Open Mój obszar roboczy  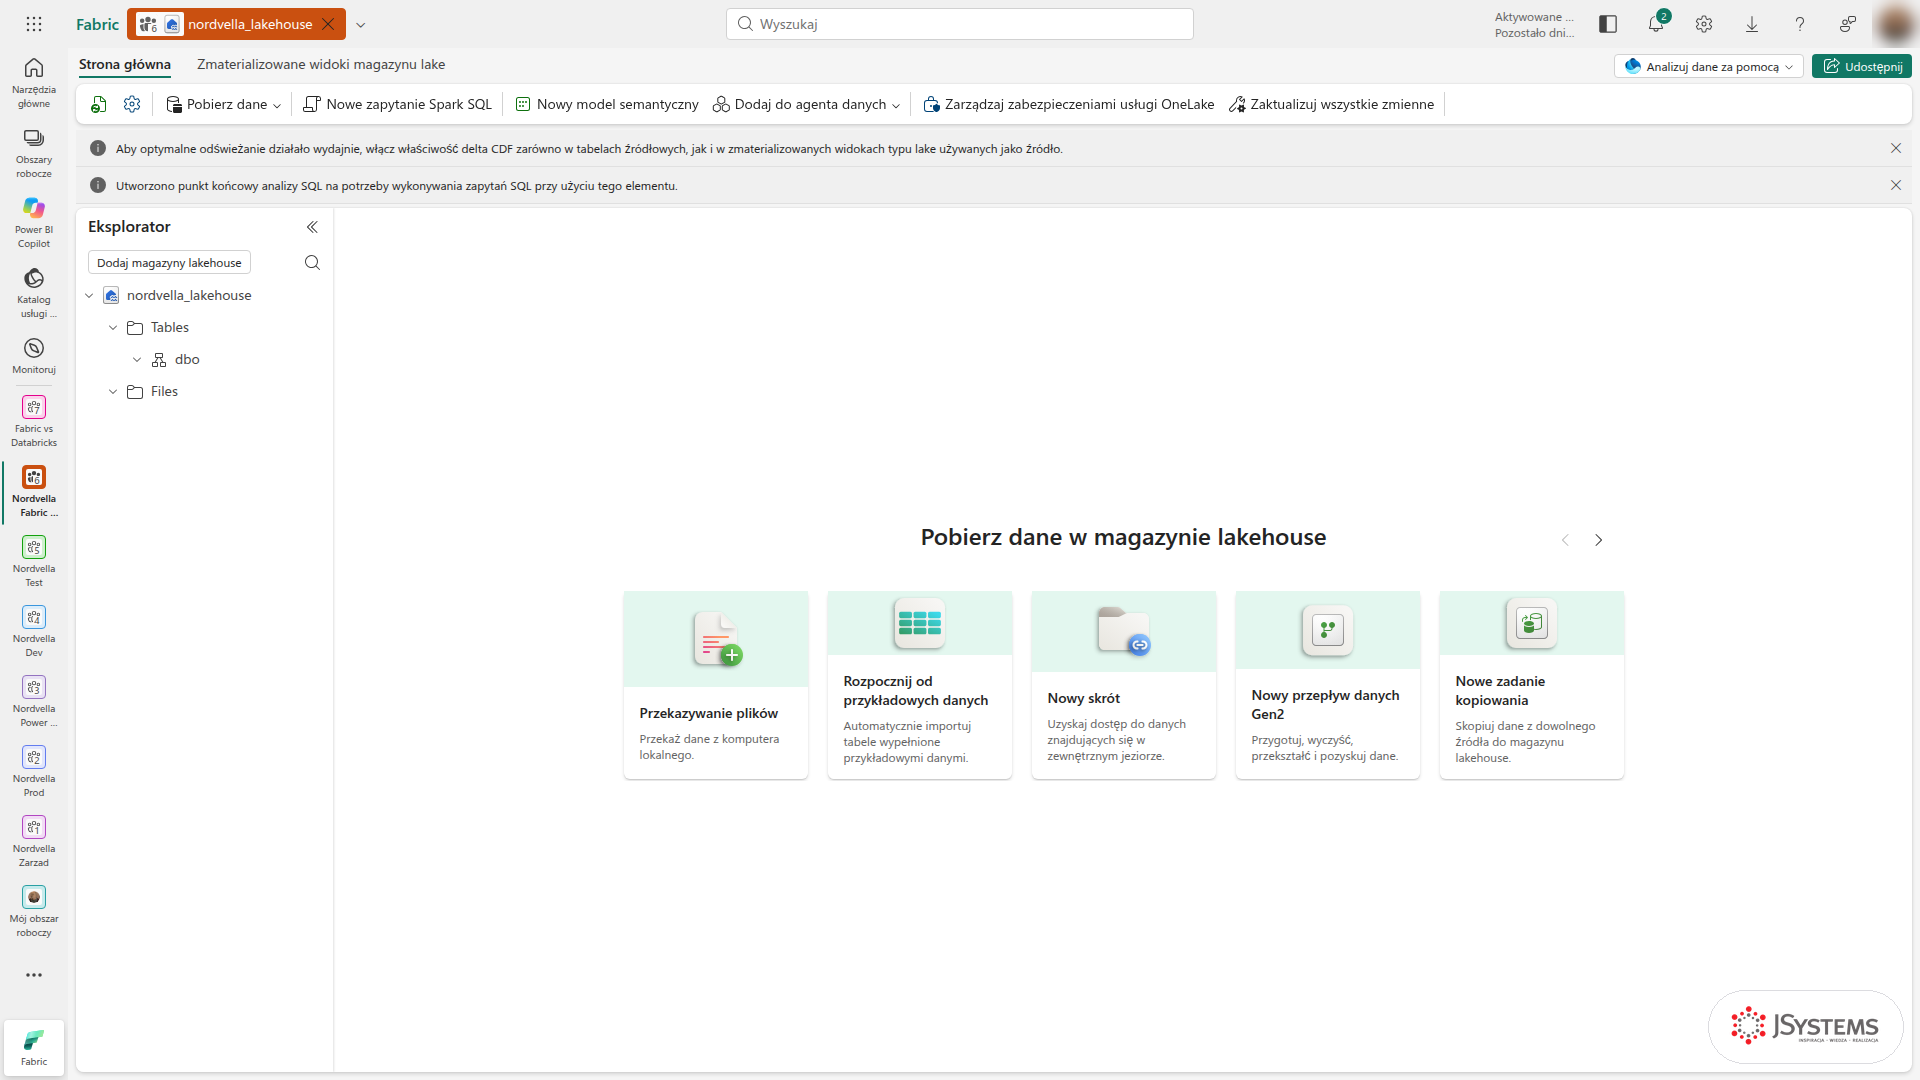(34, 911)
